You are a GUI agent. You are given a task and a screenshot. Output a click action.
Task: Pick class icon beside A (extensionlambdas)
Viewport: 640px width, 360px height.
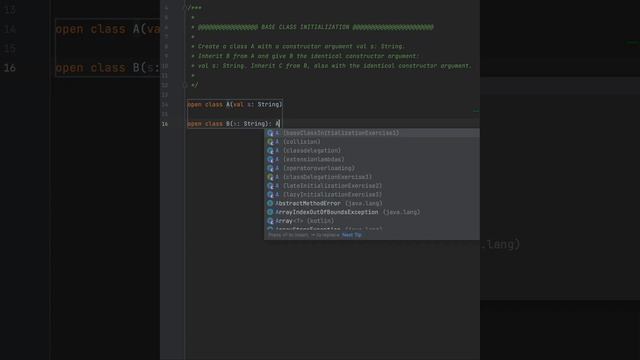270,160
